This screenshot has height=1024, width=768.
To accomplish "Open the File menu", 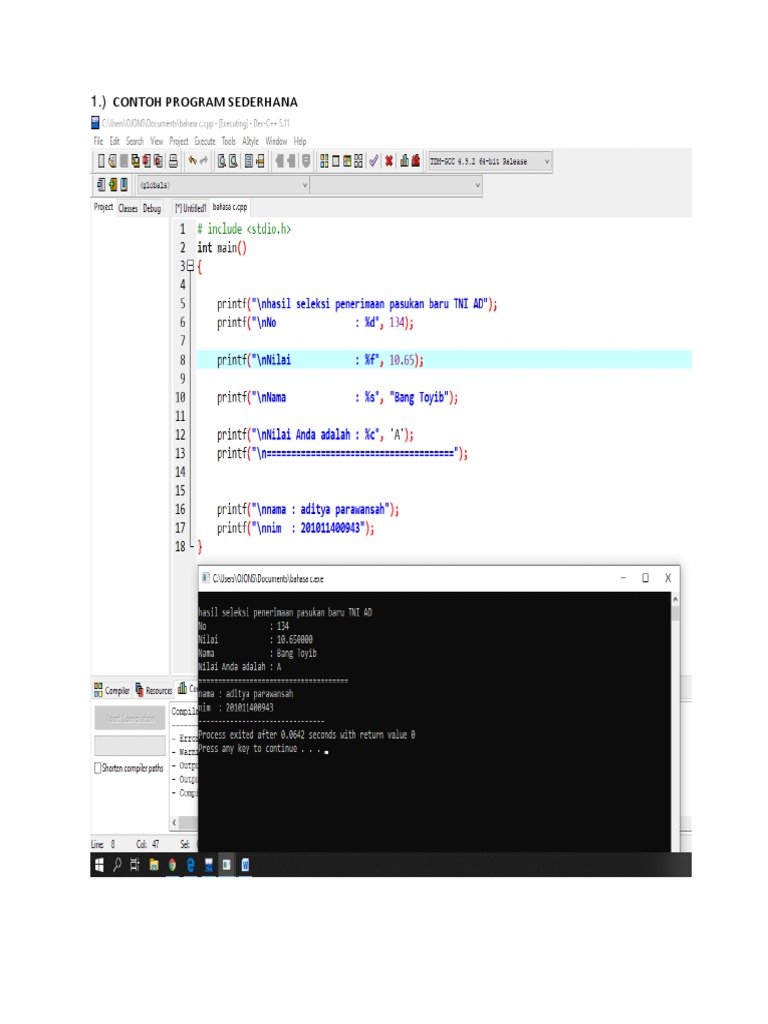I will [x=98, y=141].
